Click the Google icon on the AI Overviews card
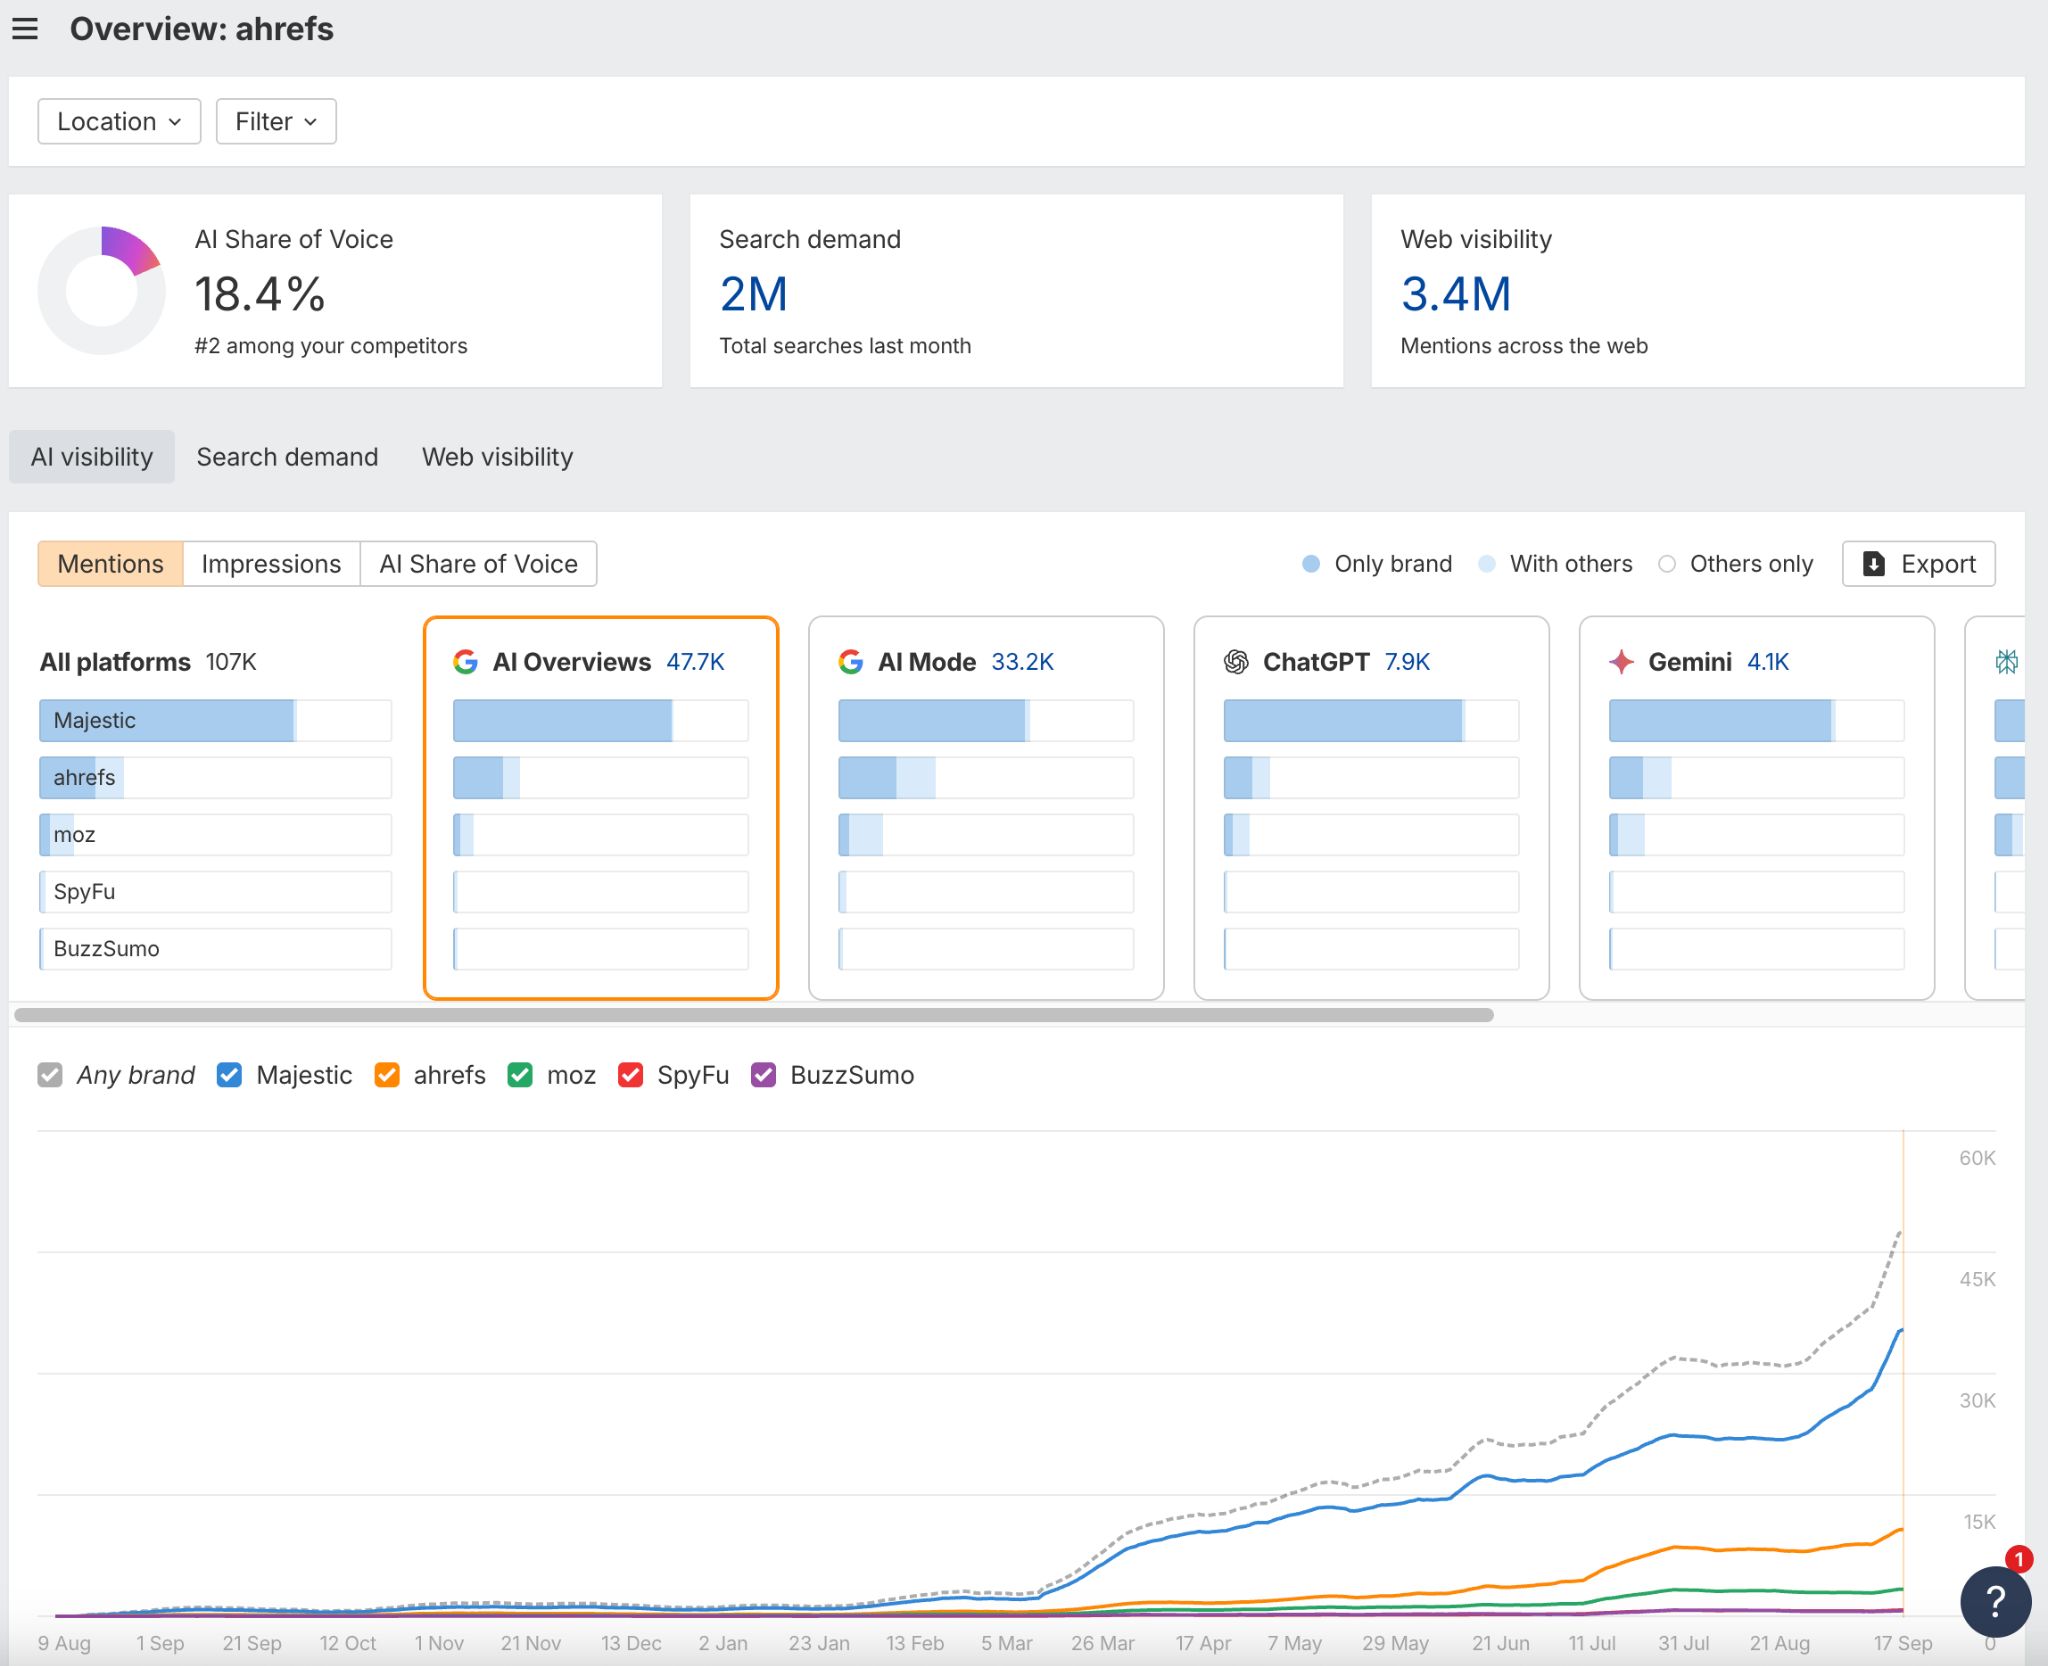The image size is (2048, 1666). (x=466, y=662)
